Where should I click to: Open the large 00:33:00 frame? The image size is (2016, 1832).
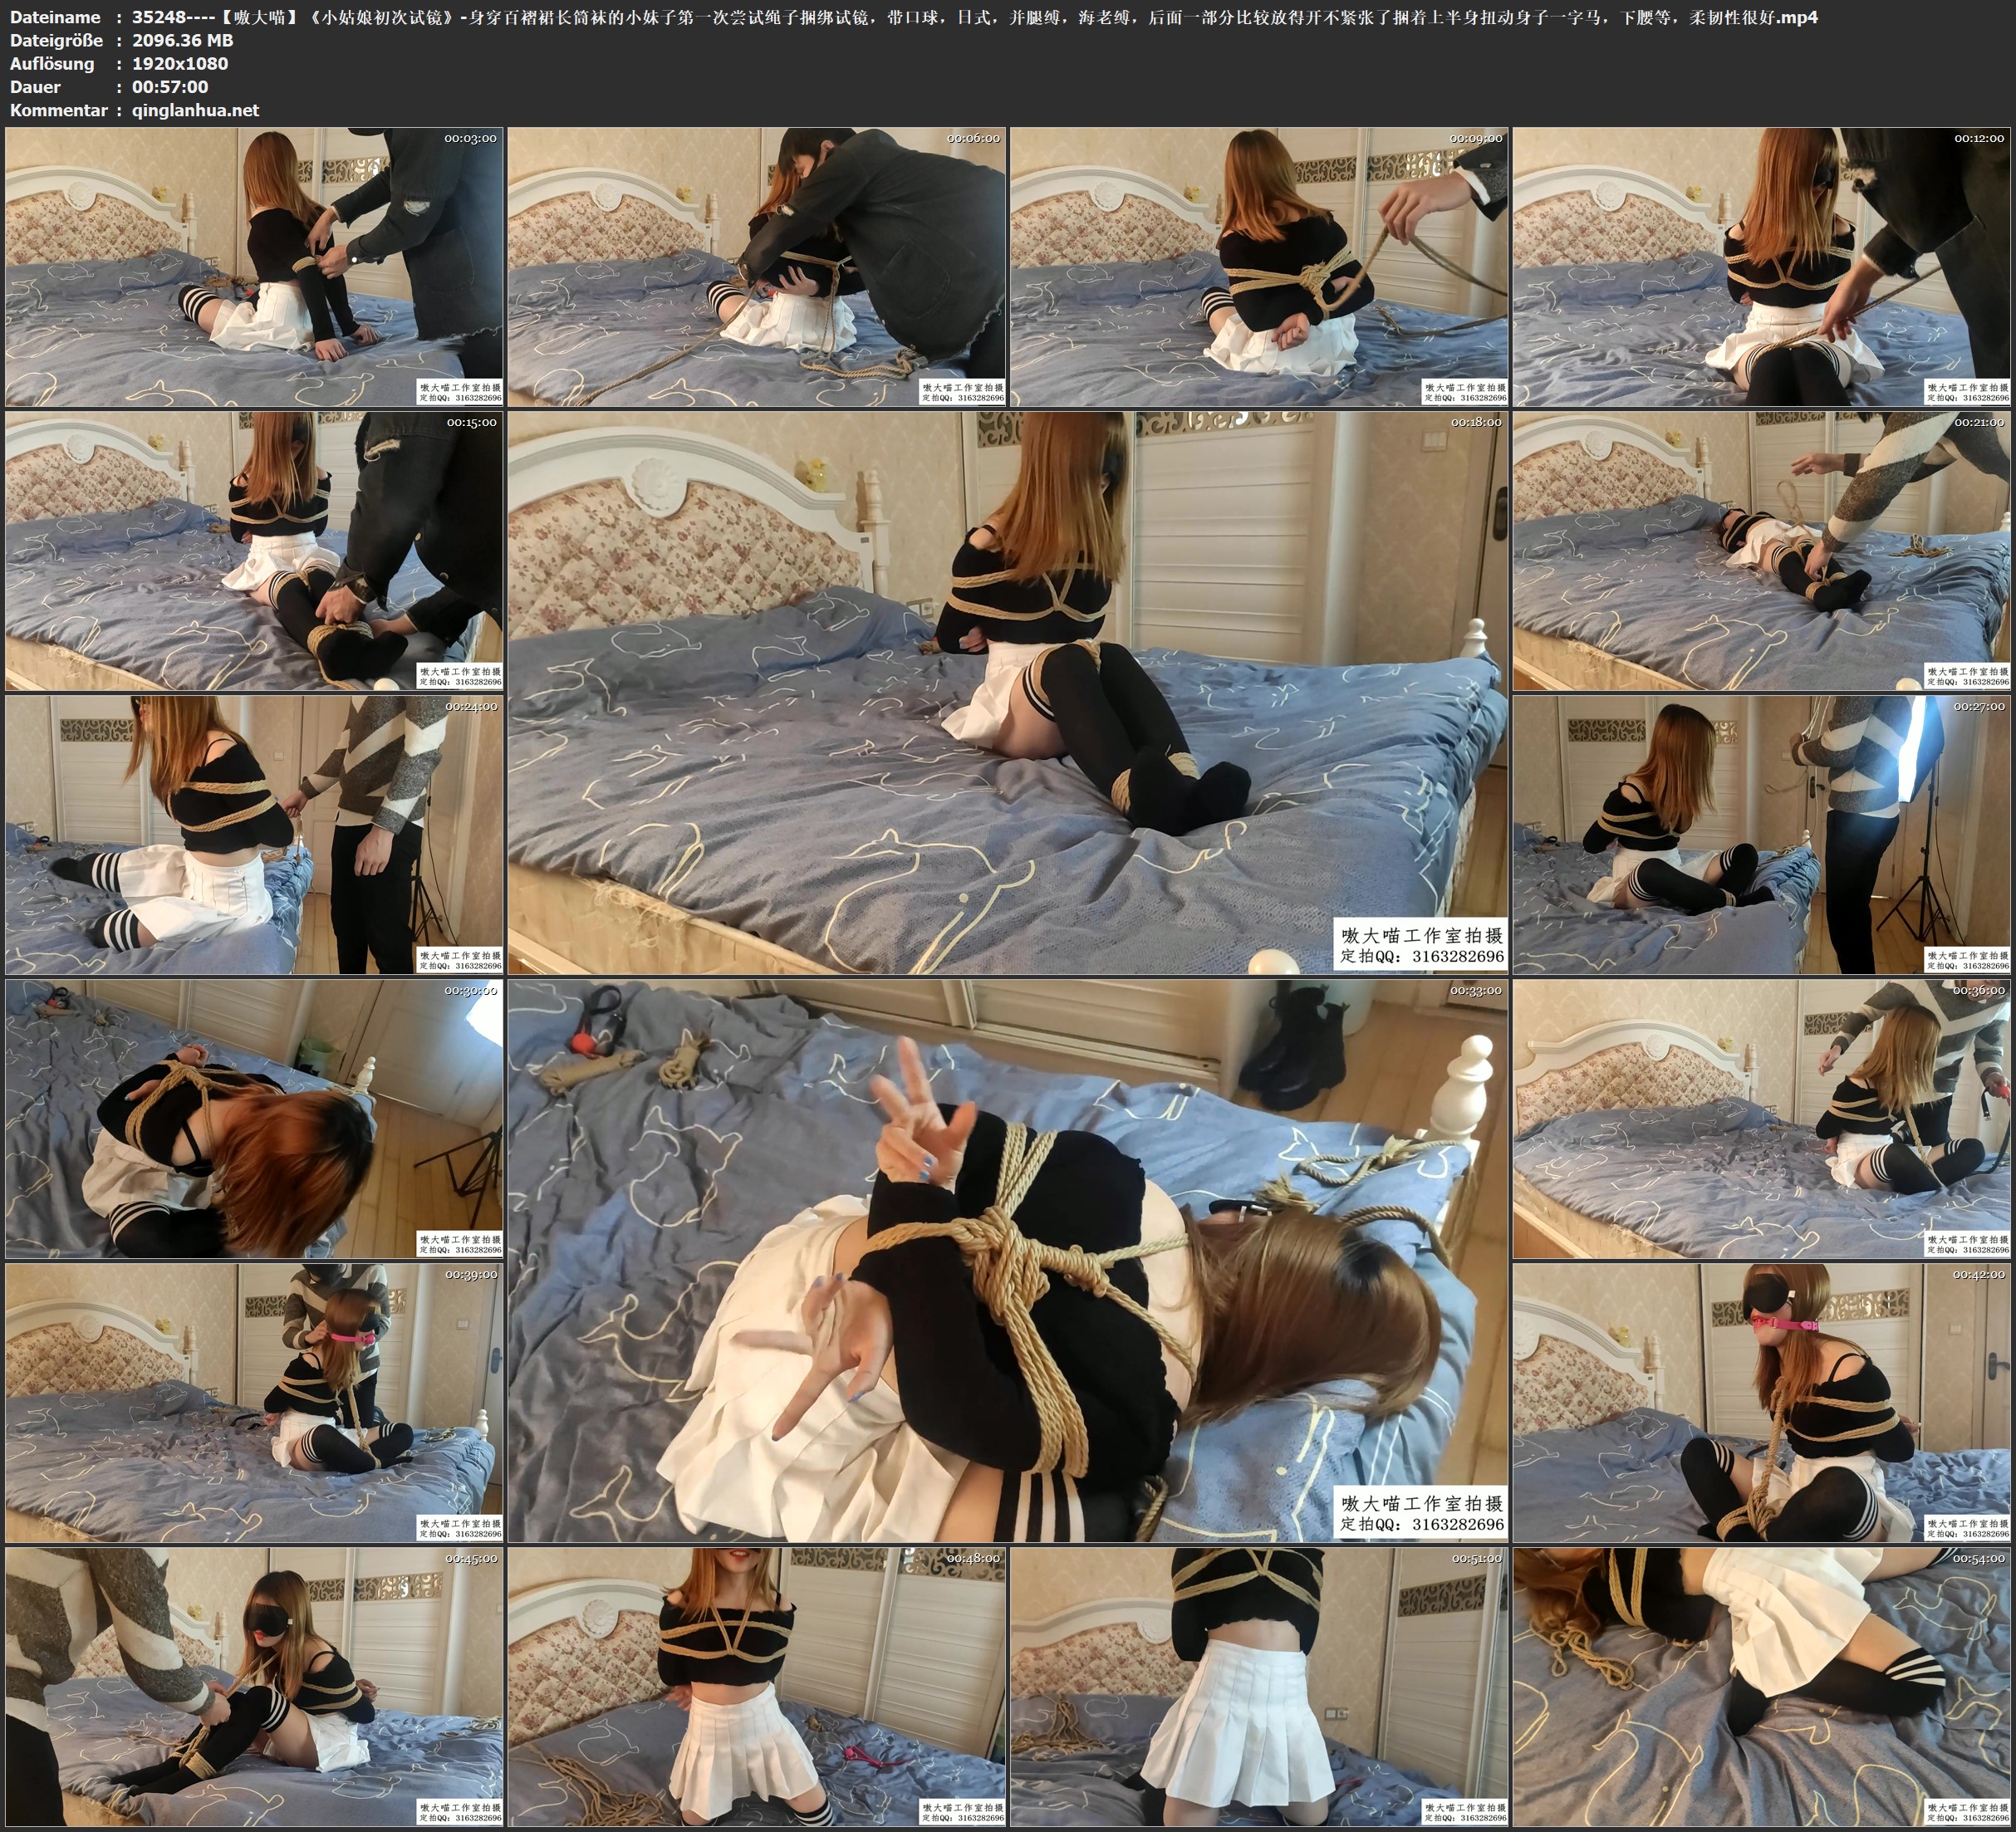1007,1260
